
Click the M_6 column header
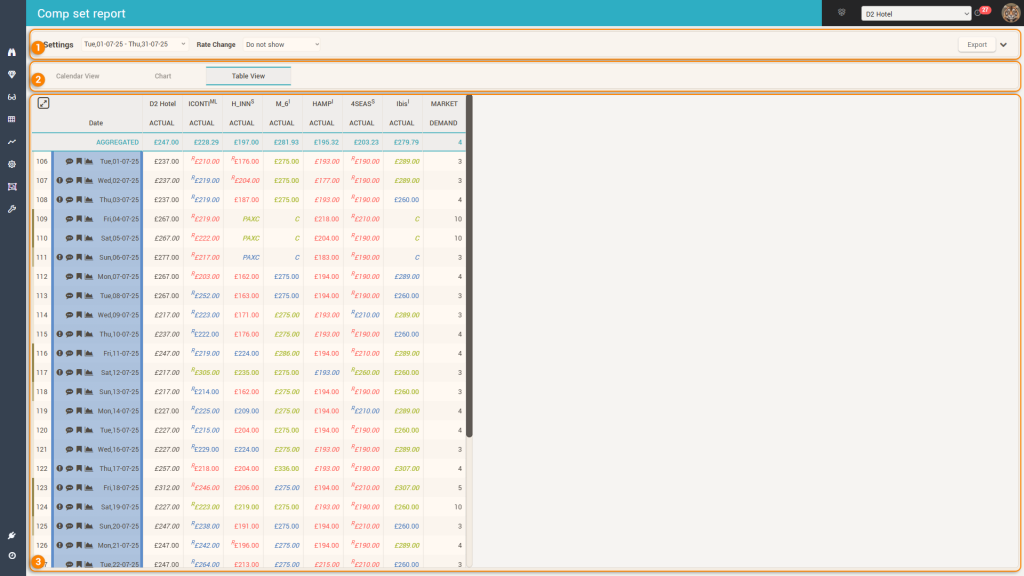click(282, 103)
